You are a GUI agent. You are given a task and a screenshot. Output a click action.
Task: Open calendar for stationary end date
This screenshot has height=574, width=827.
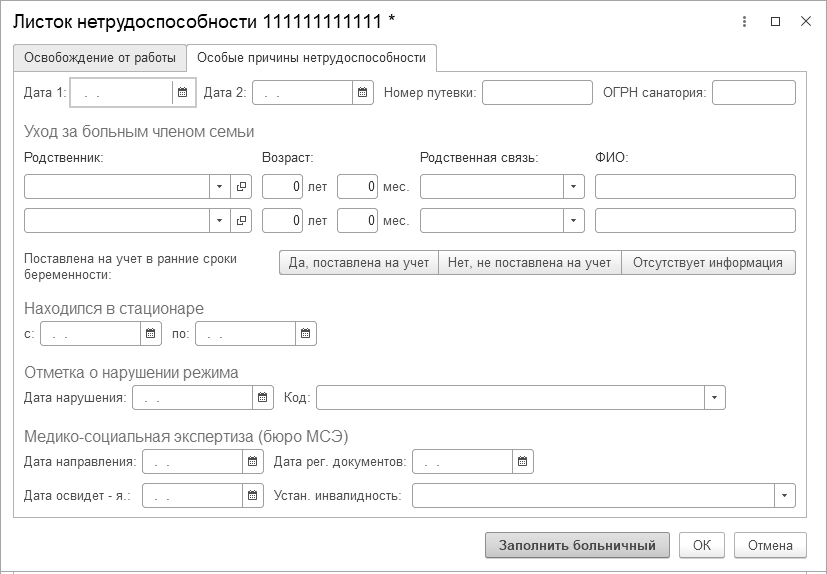306,334
